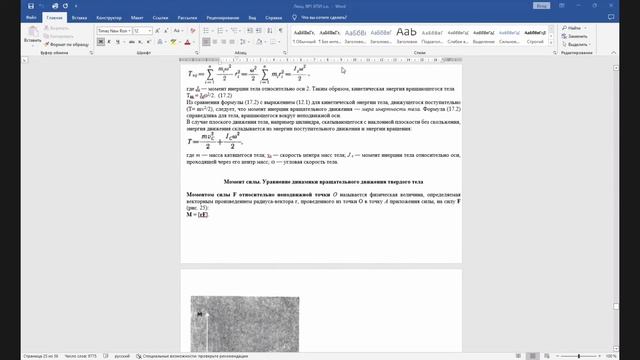Open the Файл tab
The height and width of the screenshot is (360, 640).
pos(31,18)
